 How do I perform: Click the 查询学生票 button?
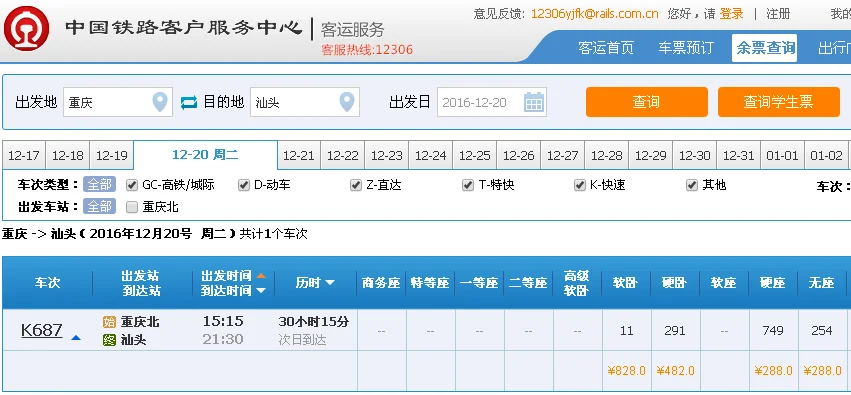(x=778, y=102)
